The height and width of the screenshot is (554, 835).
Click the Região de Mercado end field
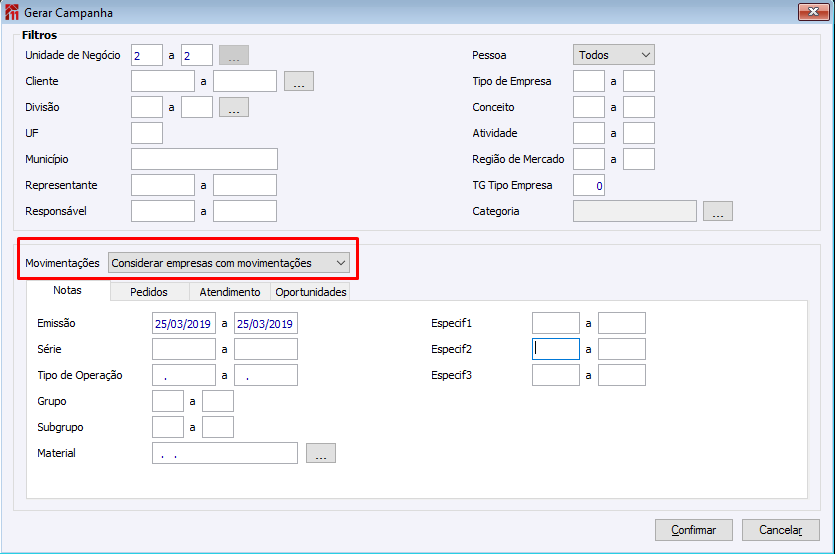pos(639,159)
